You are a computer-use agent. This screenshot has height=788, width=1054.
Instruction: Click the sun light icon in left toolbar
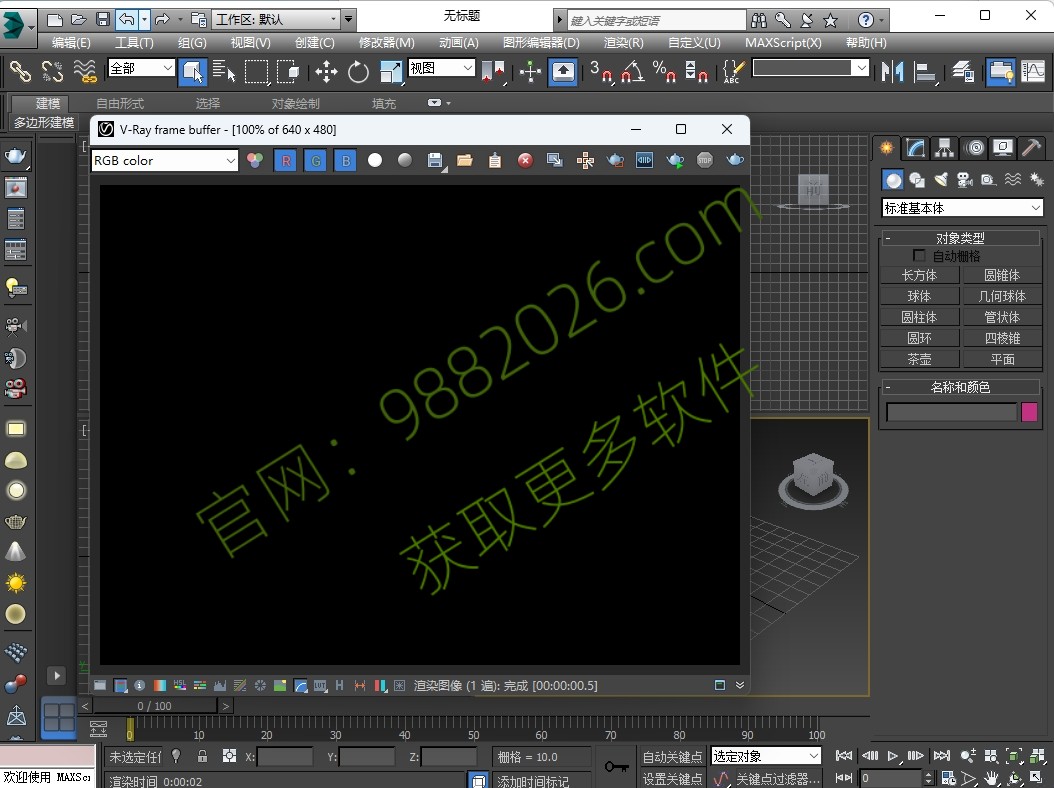15,582
